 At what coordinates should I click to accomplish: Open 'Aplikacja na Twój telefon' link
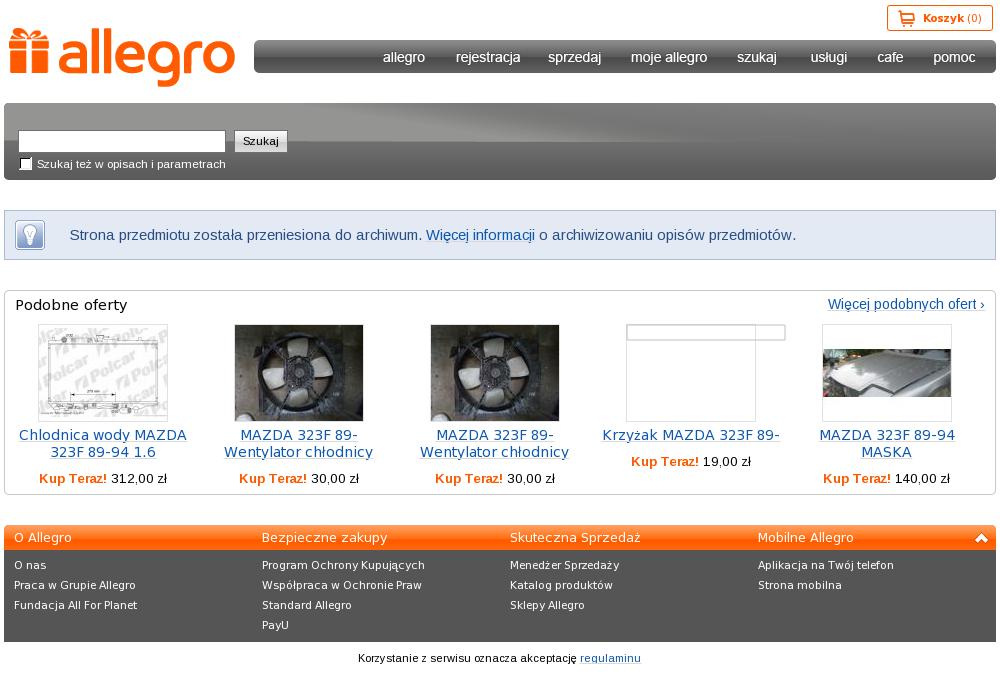coord(826,565)
